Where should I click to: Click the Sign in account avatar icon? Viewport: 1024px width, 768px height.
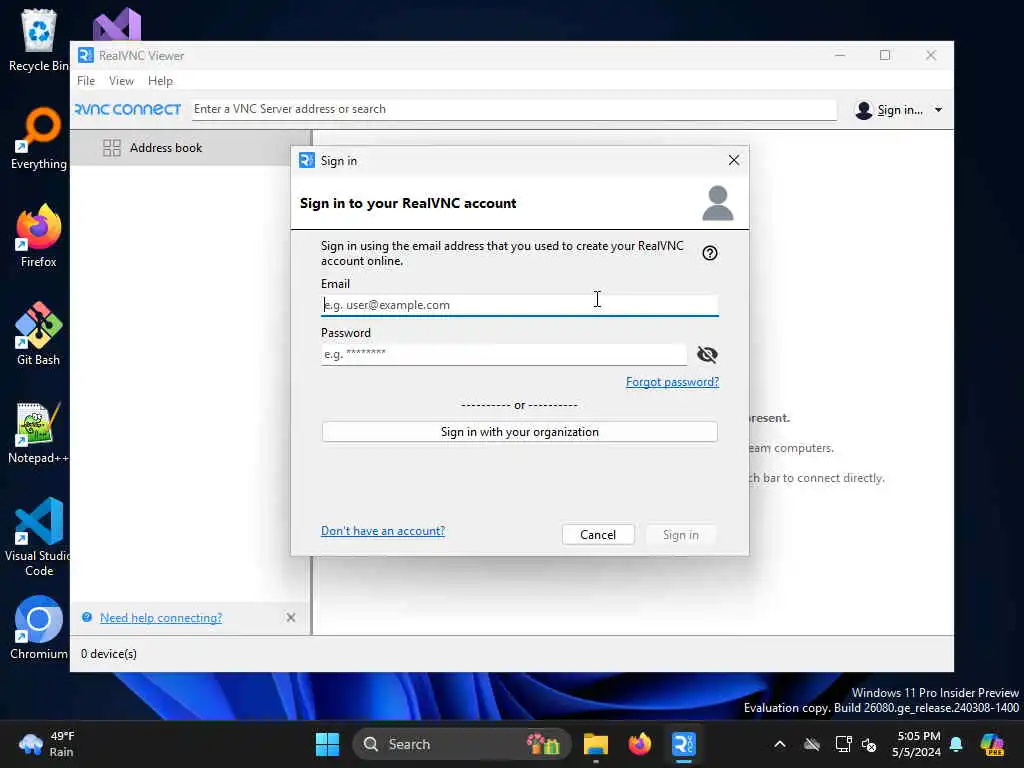click(864, 110)
